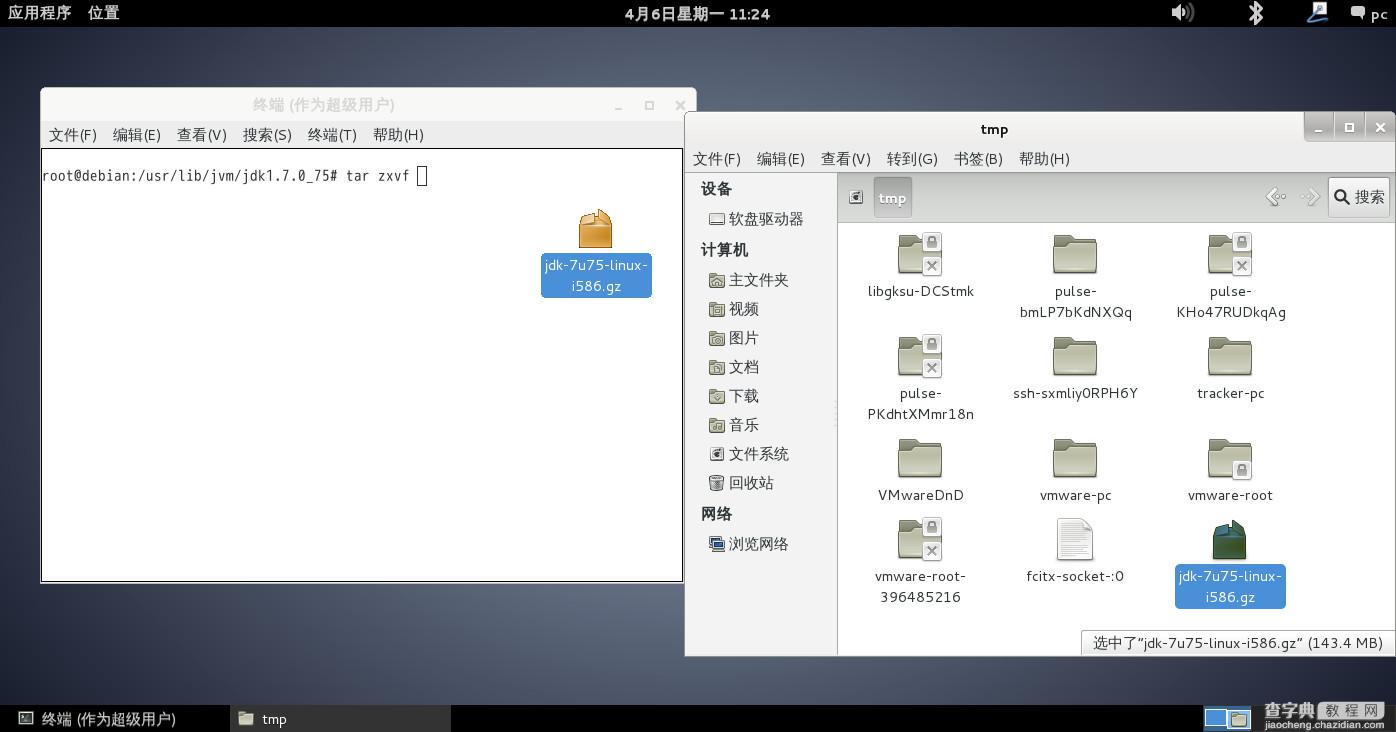Go back with the left arrow
The width and height of the screenshot is (1396, 732).
pos(1276,197)
